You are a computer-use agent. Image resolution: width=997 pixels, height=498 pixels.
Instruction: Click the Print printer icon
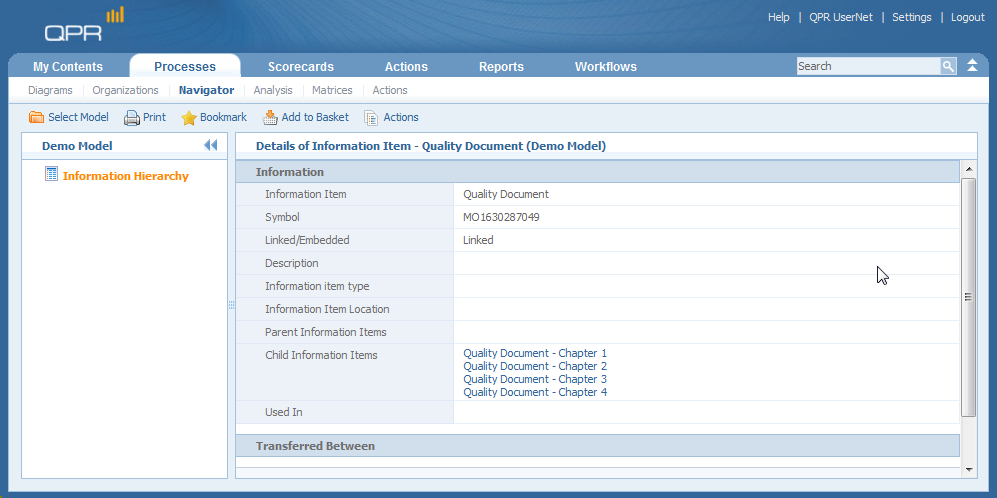tap(131, 117)
